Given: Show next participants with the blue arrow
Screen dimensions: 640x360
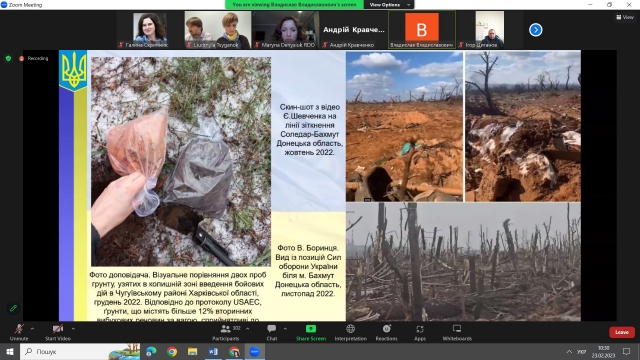Looking at the screenshot, I should [x=536, y=30].
